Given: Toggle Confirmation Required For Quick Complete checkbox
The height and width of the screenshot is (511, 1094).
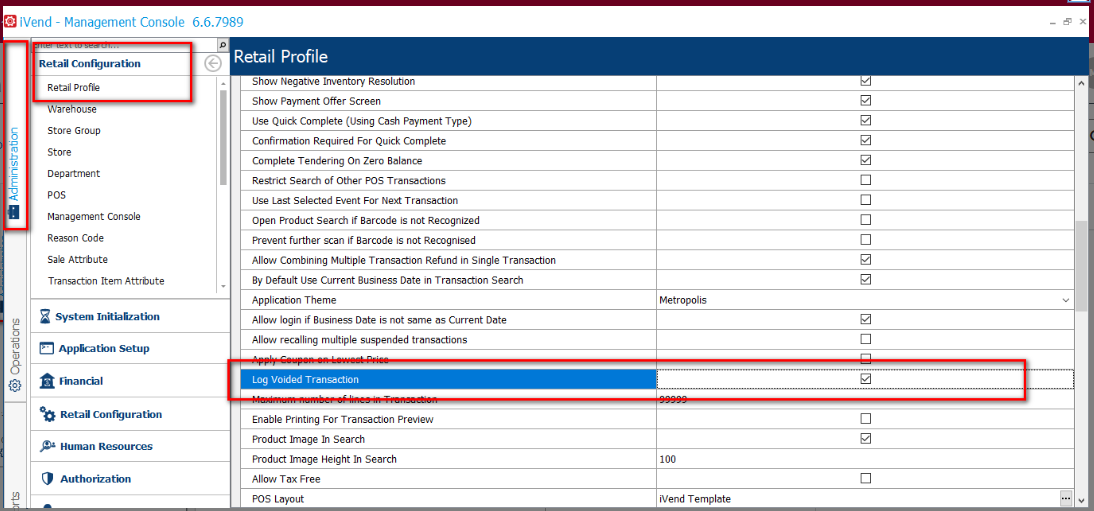Looking at the screenshot, I should [866, 140].
